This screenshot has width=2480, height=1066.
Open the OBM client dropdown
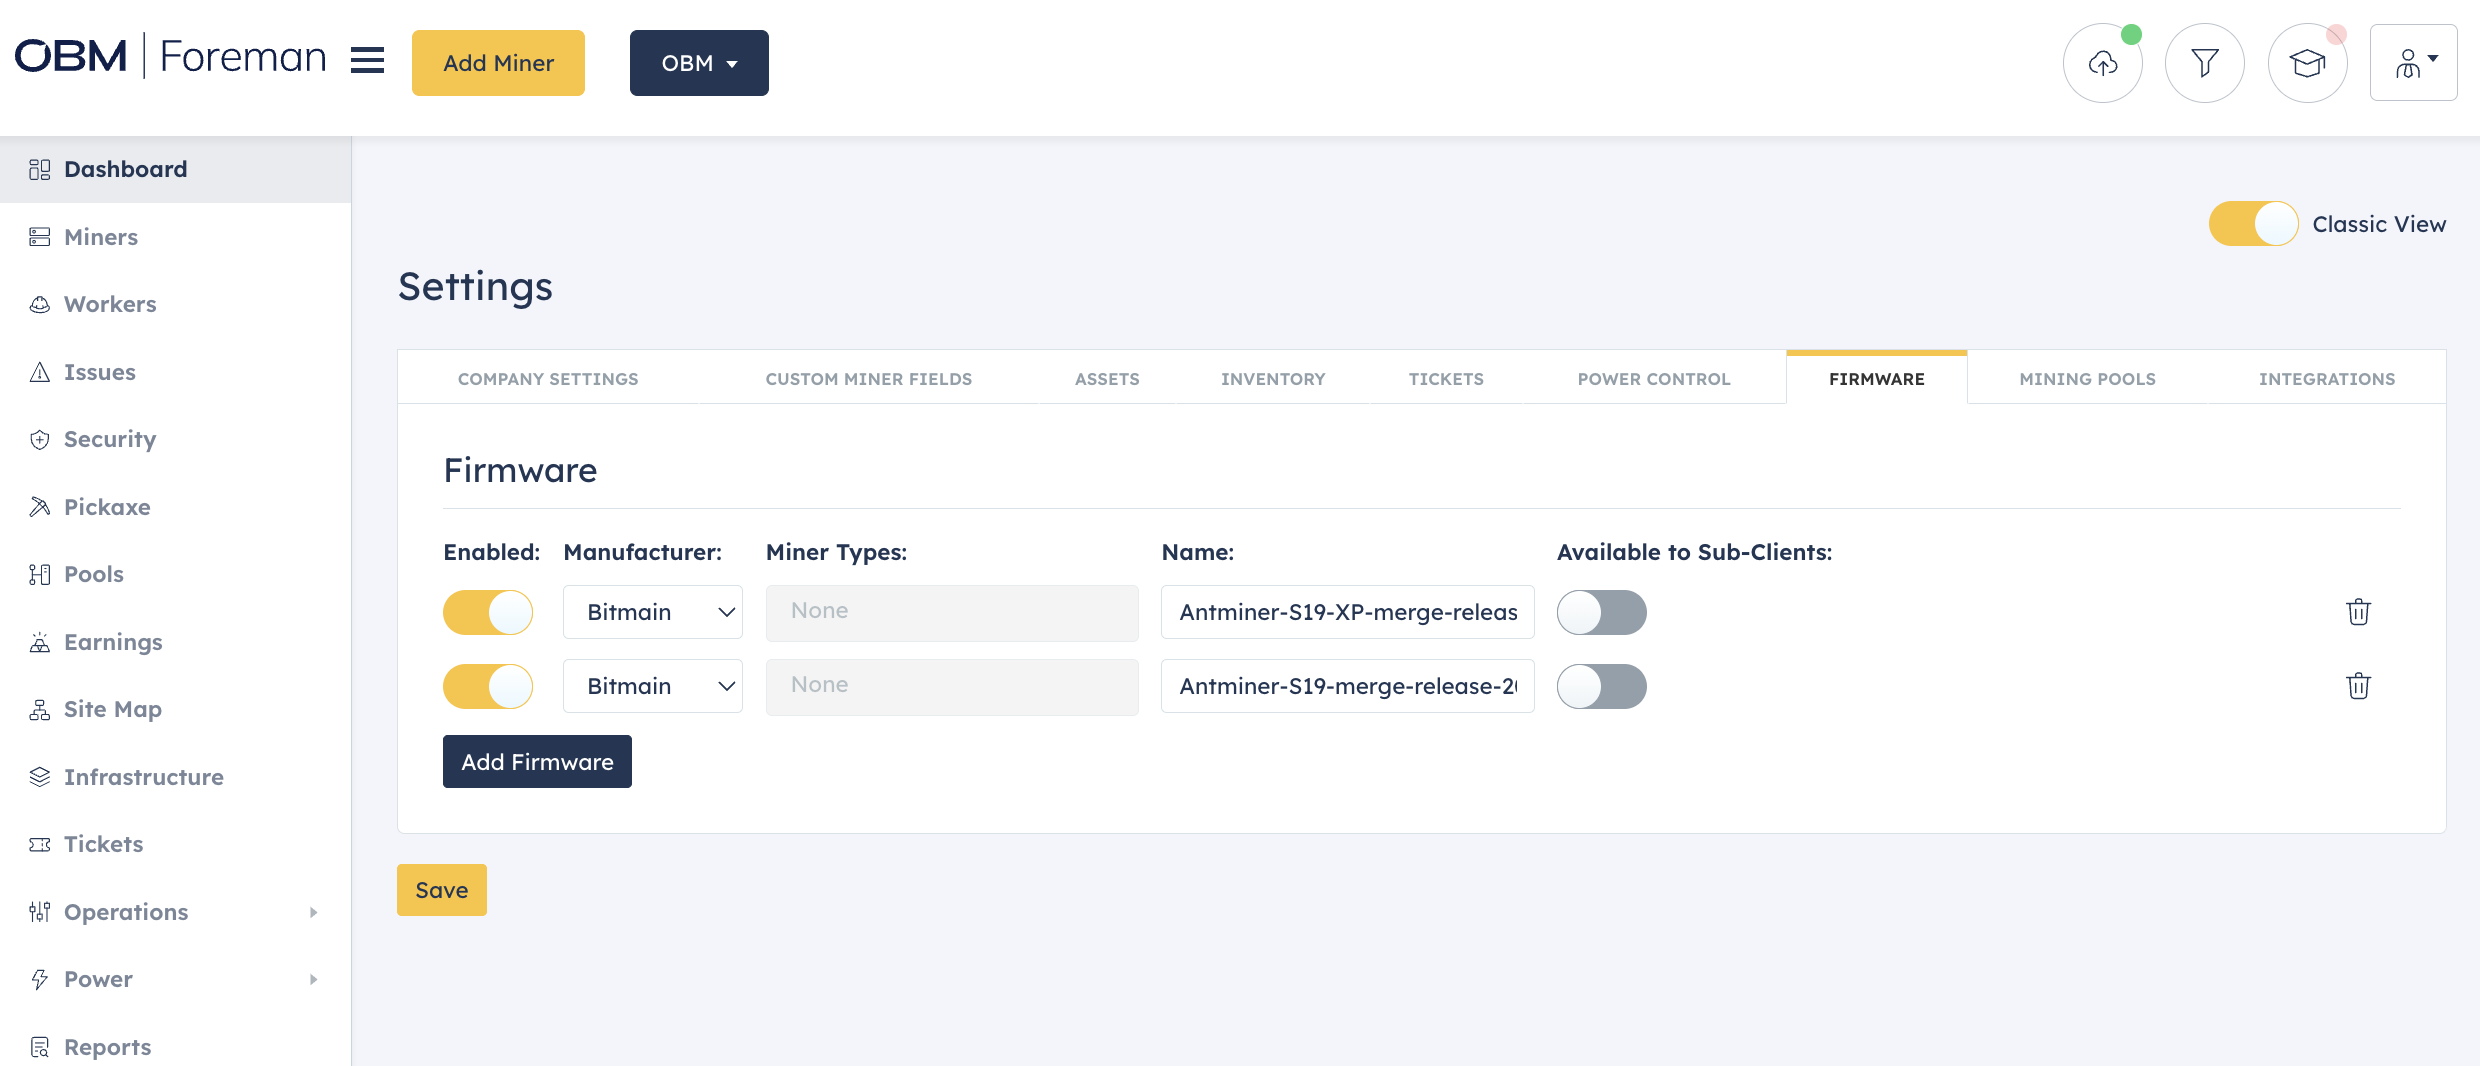pos(699,63)
